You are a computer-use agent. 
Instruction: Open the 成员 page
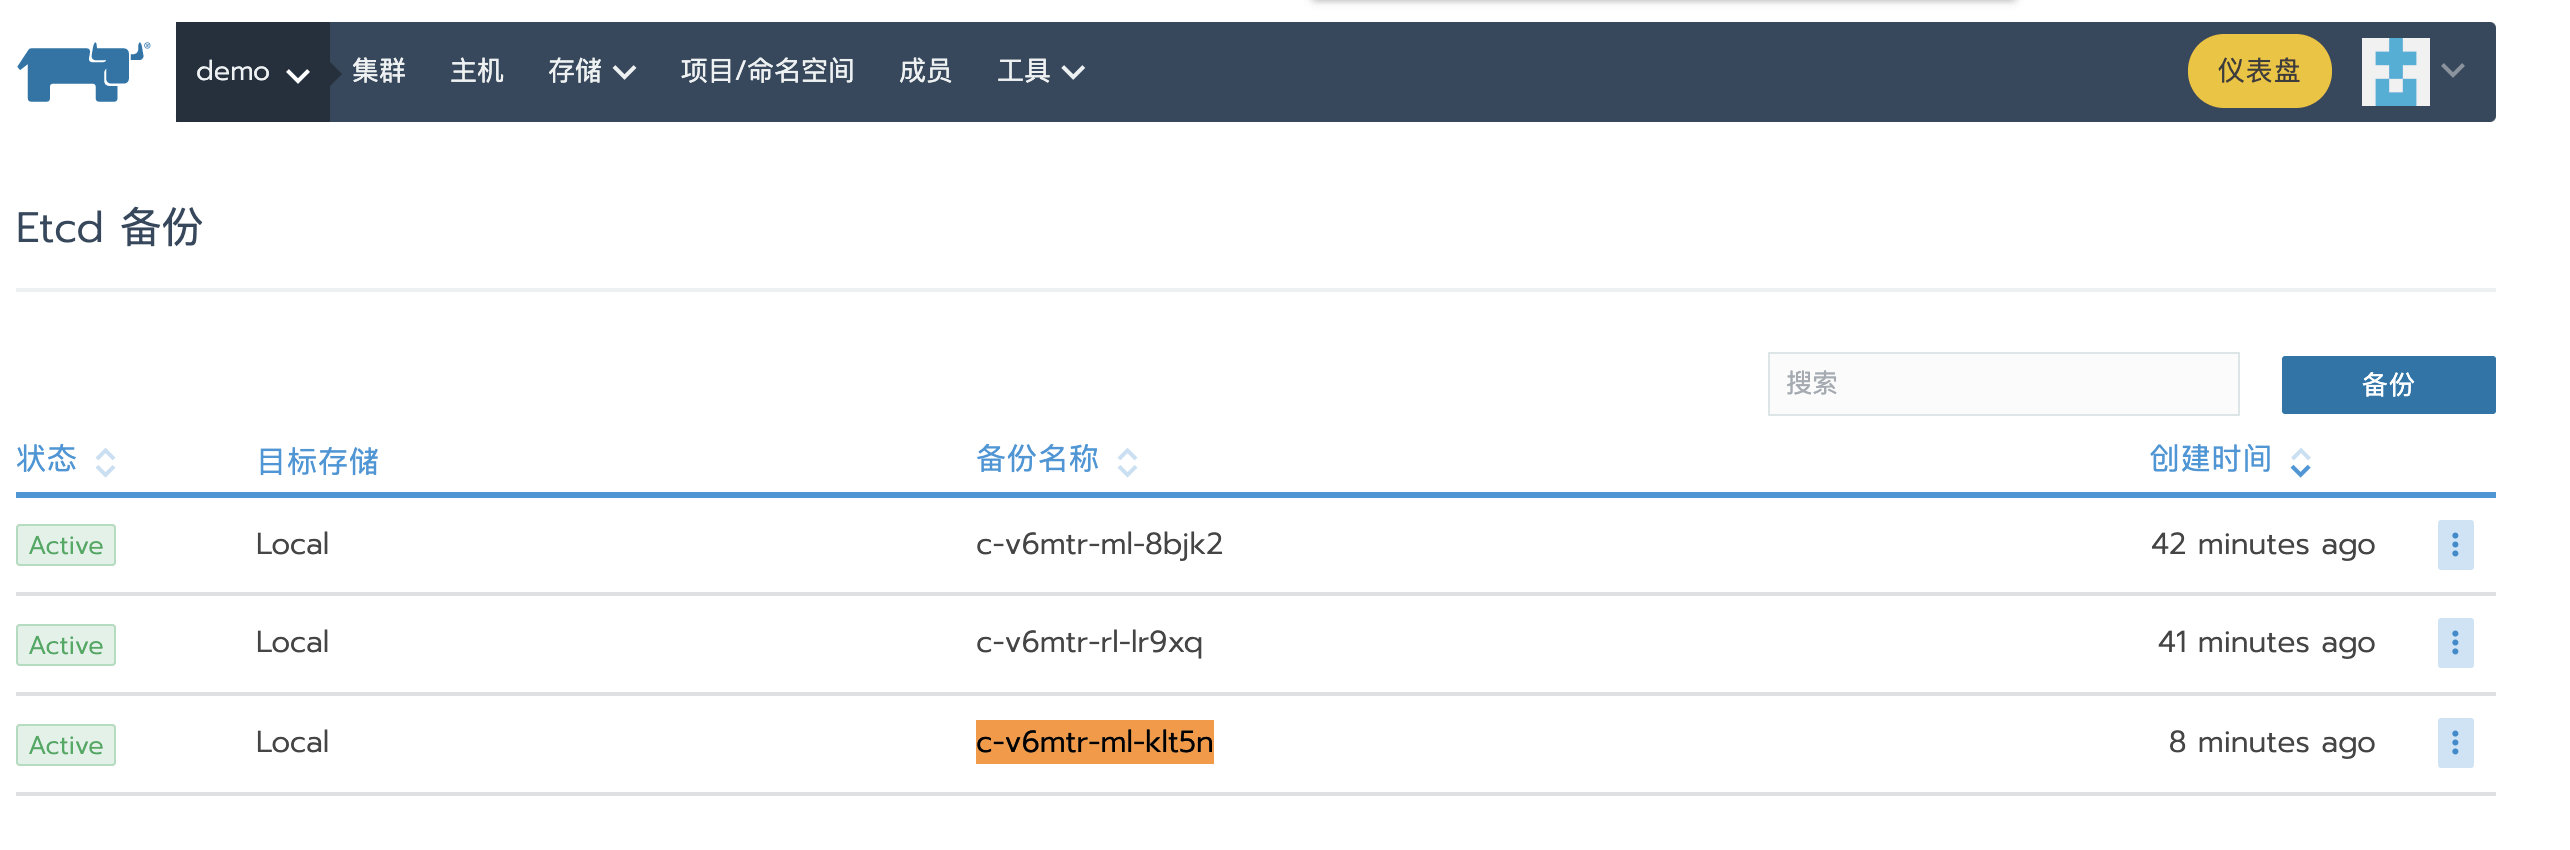[925, 72]
